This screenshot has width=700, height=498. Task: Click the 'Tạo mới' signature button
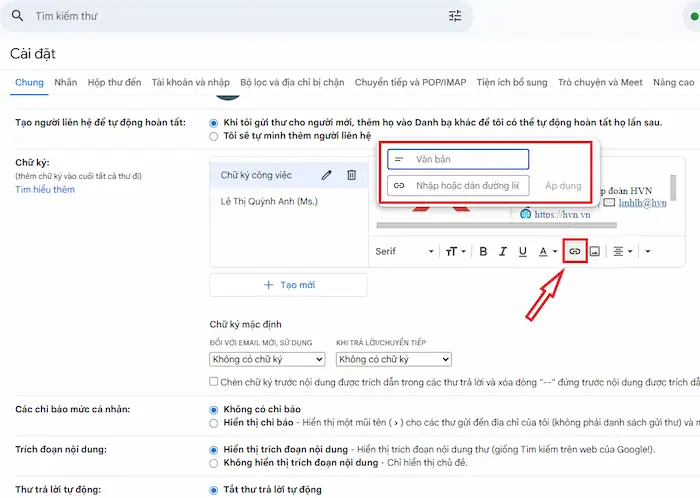288,285
